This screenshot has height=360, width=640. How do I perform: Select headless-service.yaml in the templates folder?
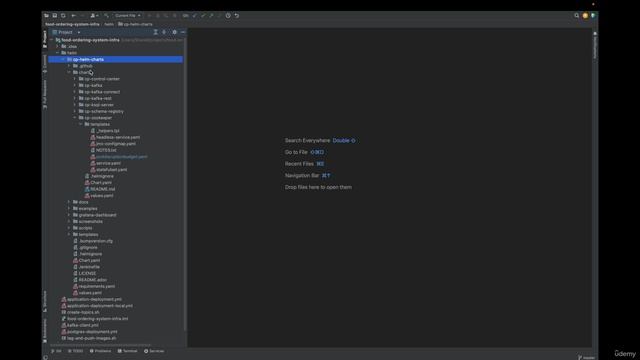pos(118,137)
